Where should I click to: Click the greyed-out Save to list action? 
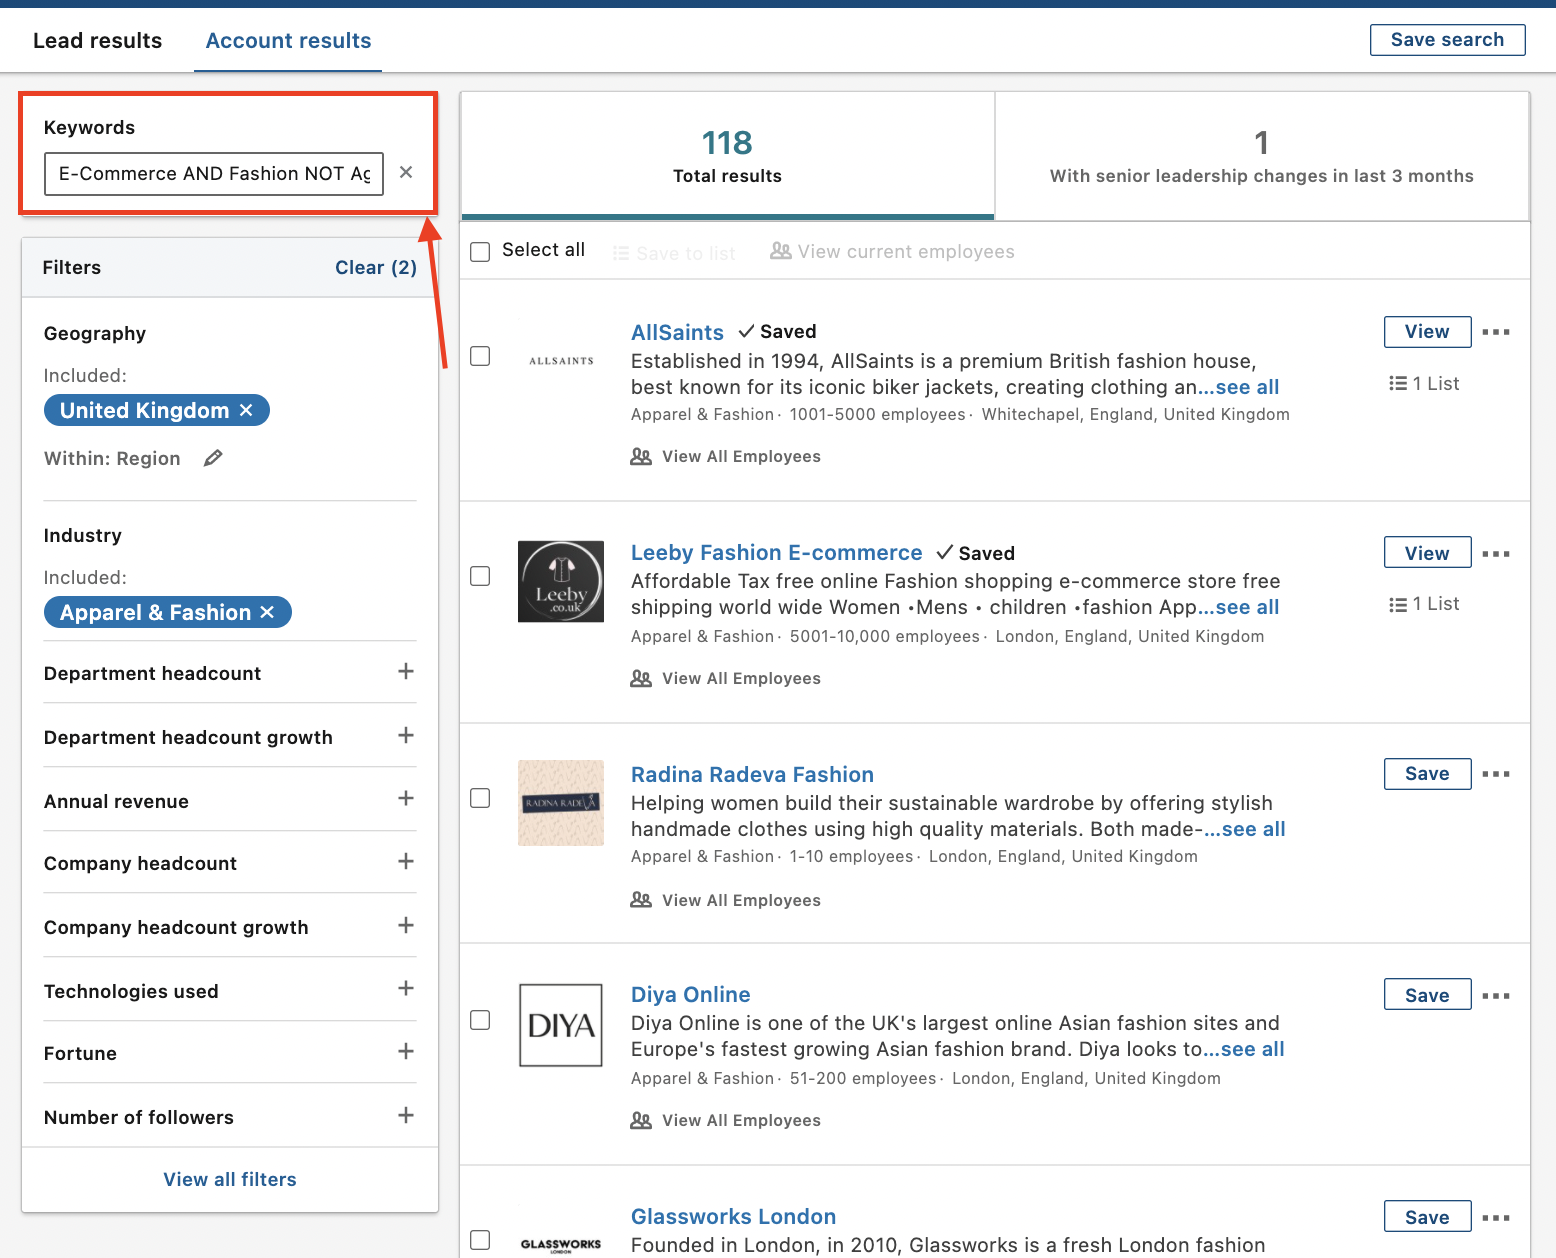point(674,253)
